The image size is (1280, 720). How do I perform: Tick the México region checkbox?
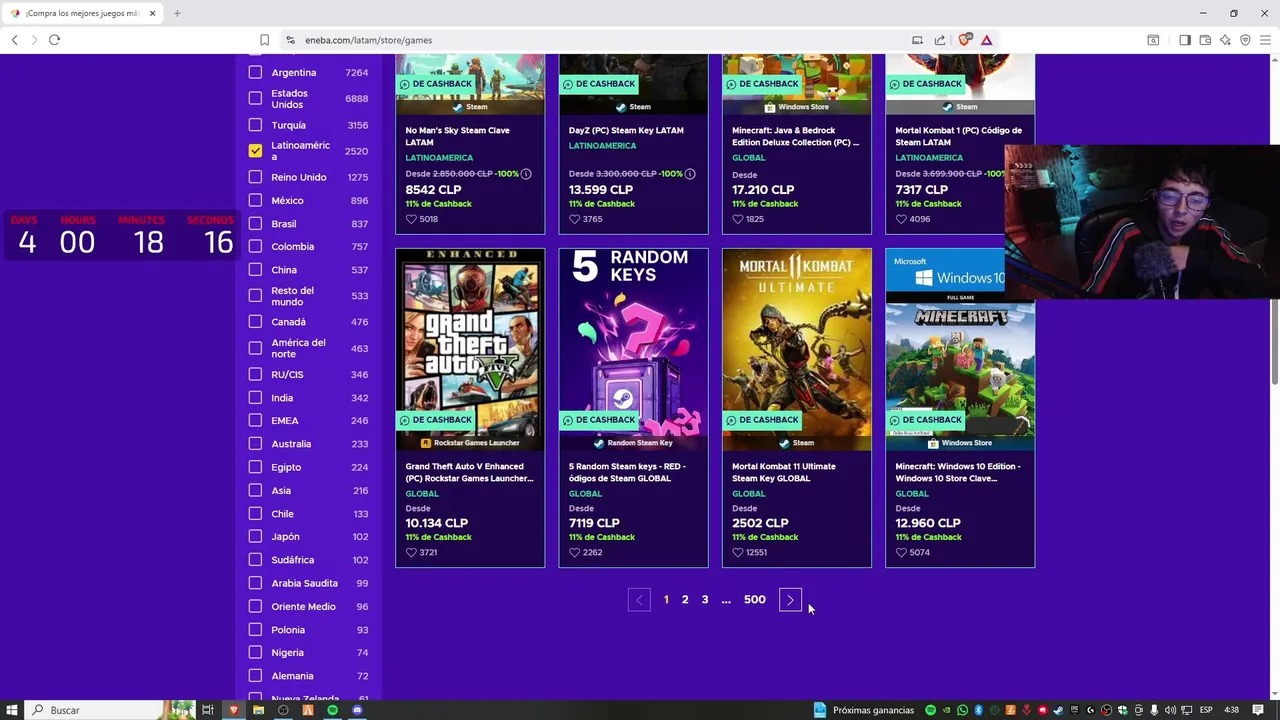tap(255, 200)
